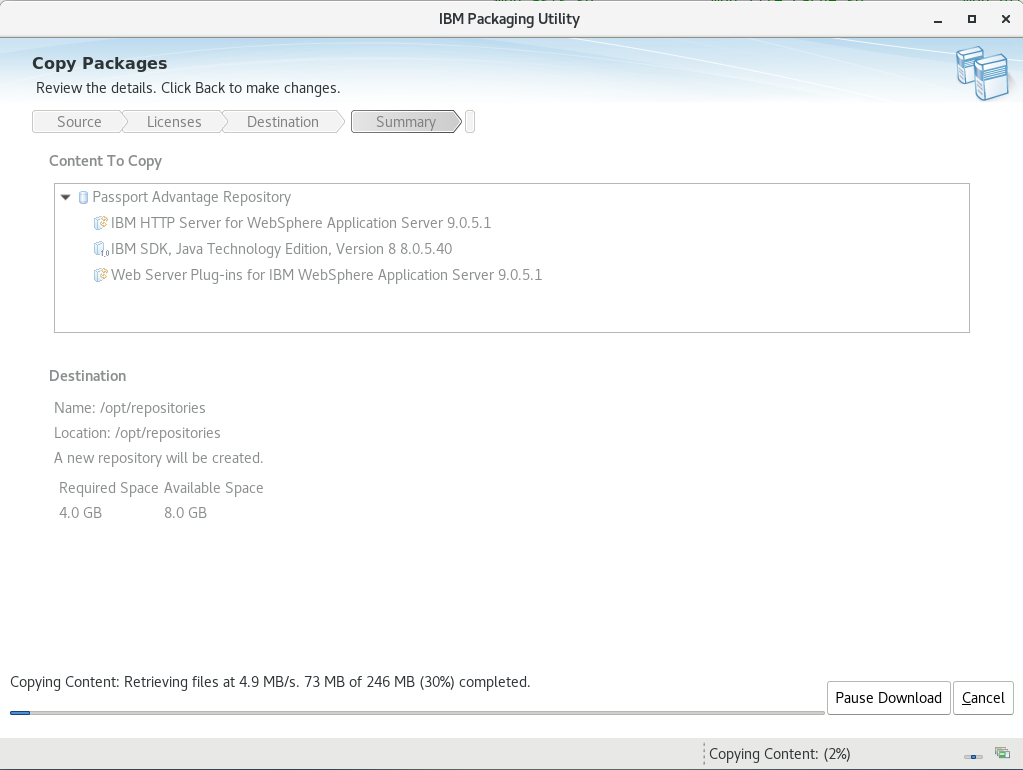
Task: Click the 'Content To Copy' heading
Action: pos(106,161)
